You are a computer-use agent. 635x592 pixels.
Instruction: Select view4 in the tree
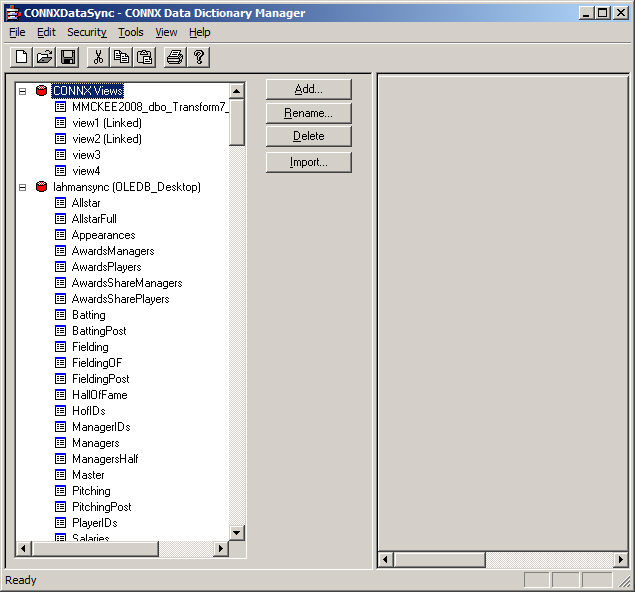[x=86, y=171]
